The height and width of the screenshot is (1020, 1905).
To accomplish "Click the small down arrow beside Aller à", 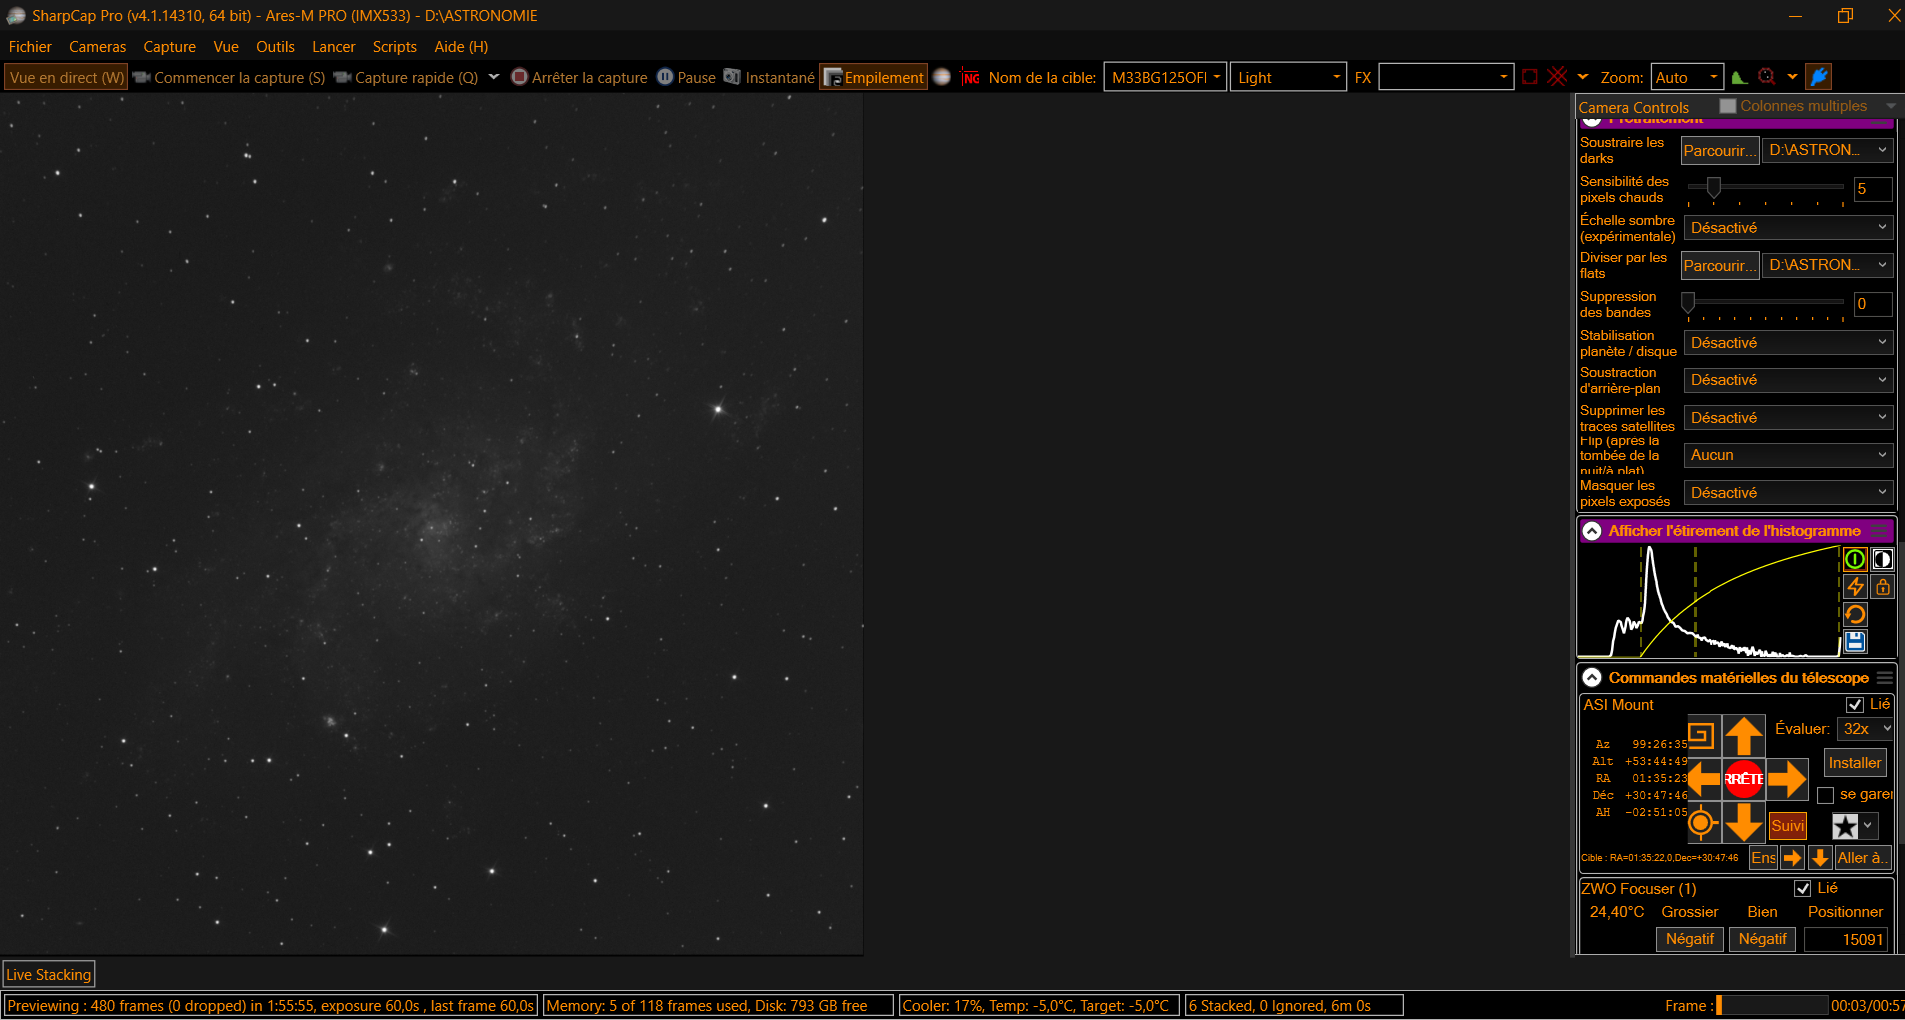I will point(1820,858).
